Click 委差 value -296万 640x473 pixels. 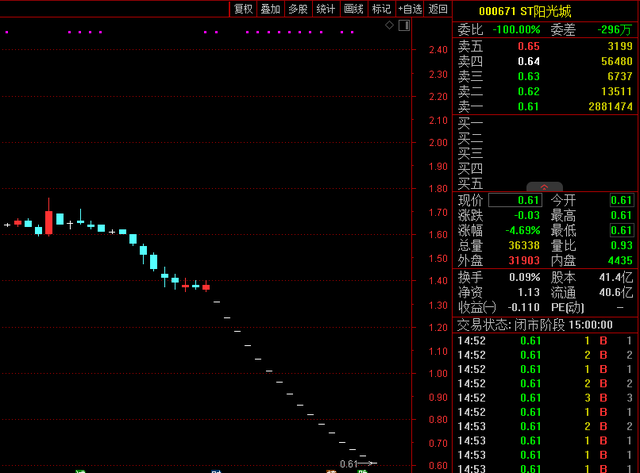pos(614,30)
